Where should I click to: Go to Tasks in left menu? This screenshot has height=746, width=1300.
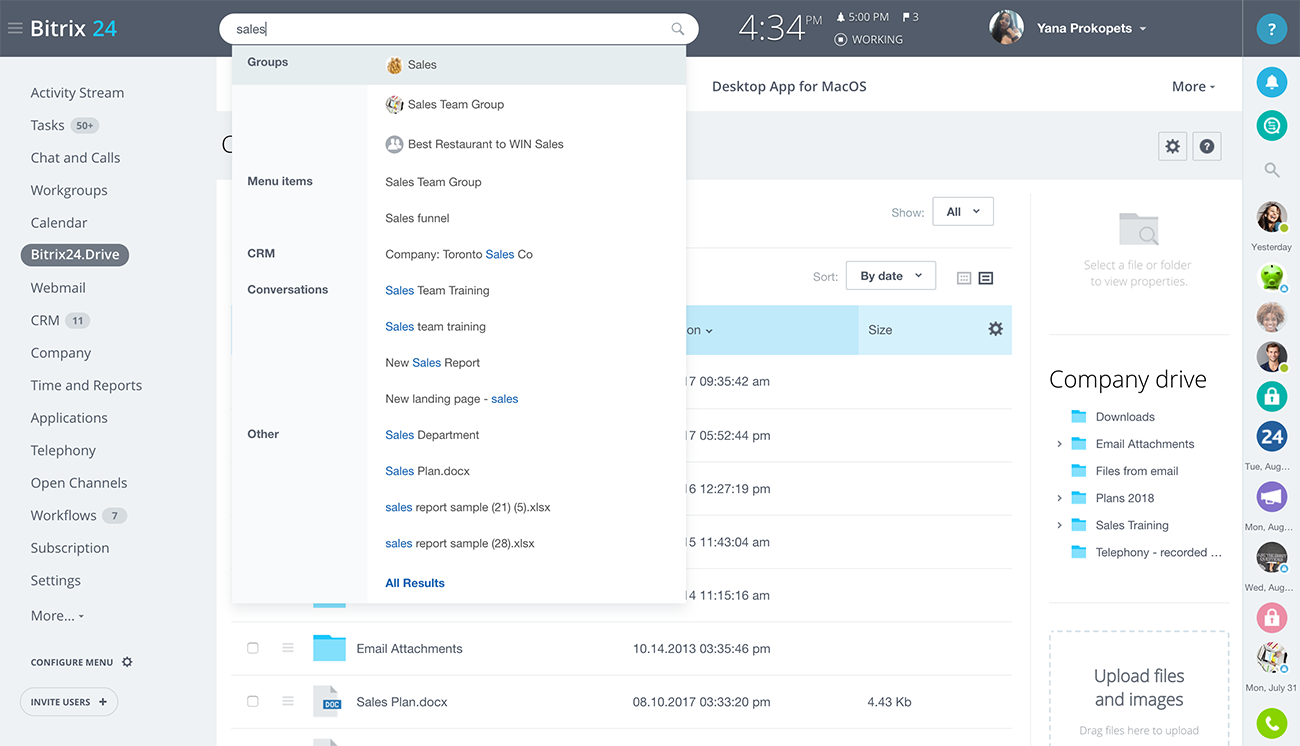pos(47,125)
